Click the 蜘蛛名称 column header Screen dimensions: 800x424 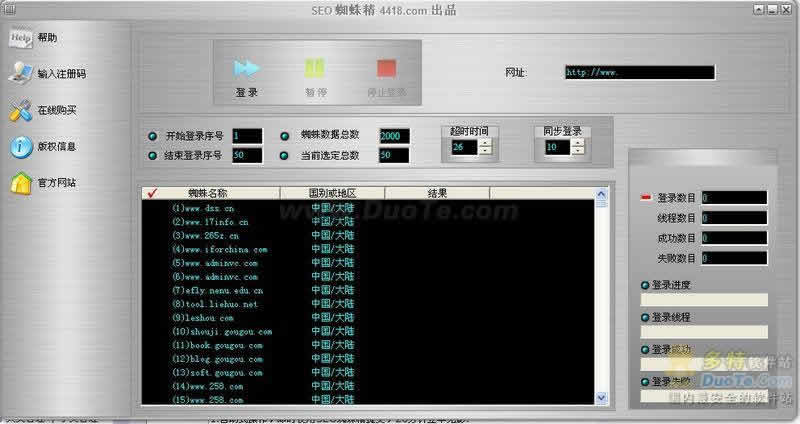pyautogui.click(x=207, y=193)
